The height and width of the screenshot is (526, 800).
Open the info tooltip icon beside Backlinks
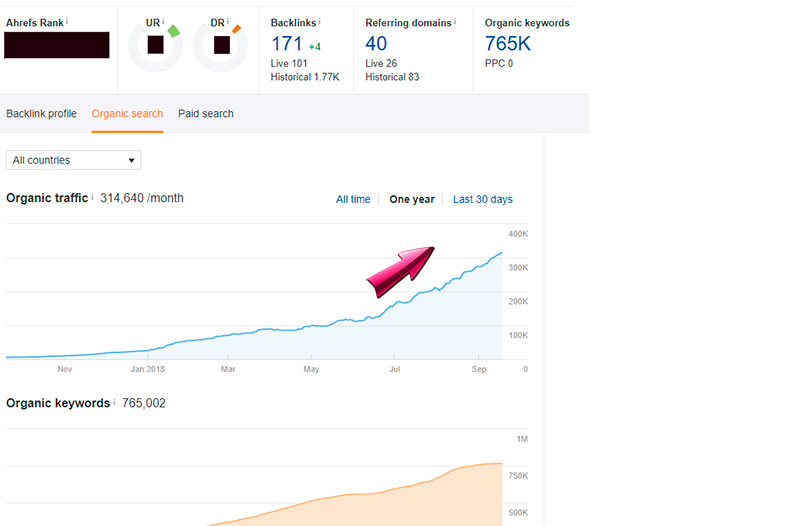coord(320,20)
